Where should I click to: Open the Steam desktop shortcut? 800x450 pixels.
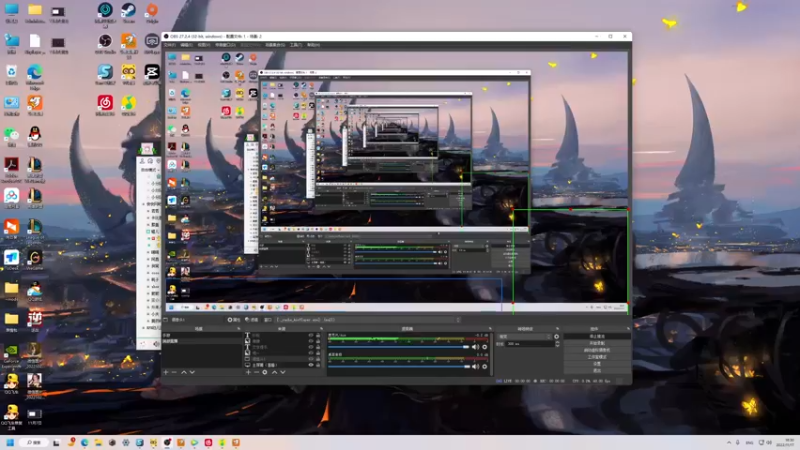click(x=128, y=10)
